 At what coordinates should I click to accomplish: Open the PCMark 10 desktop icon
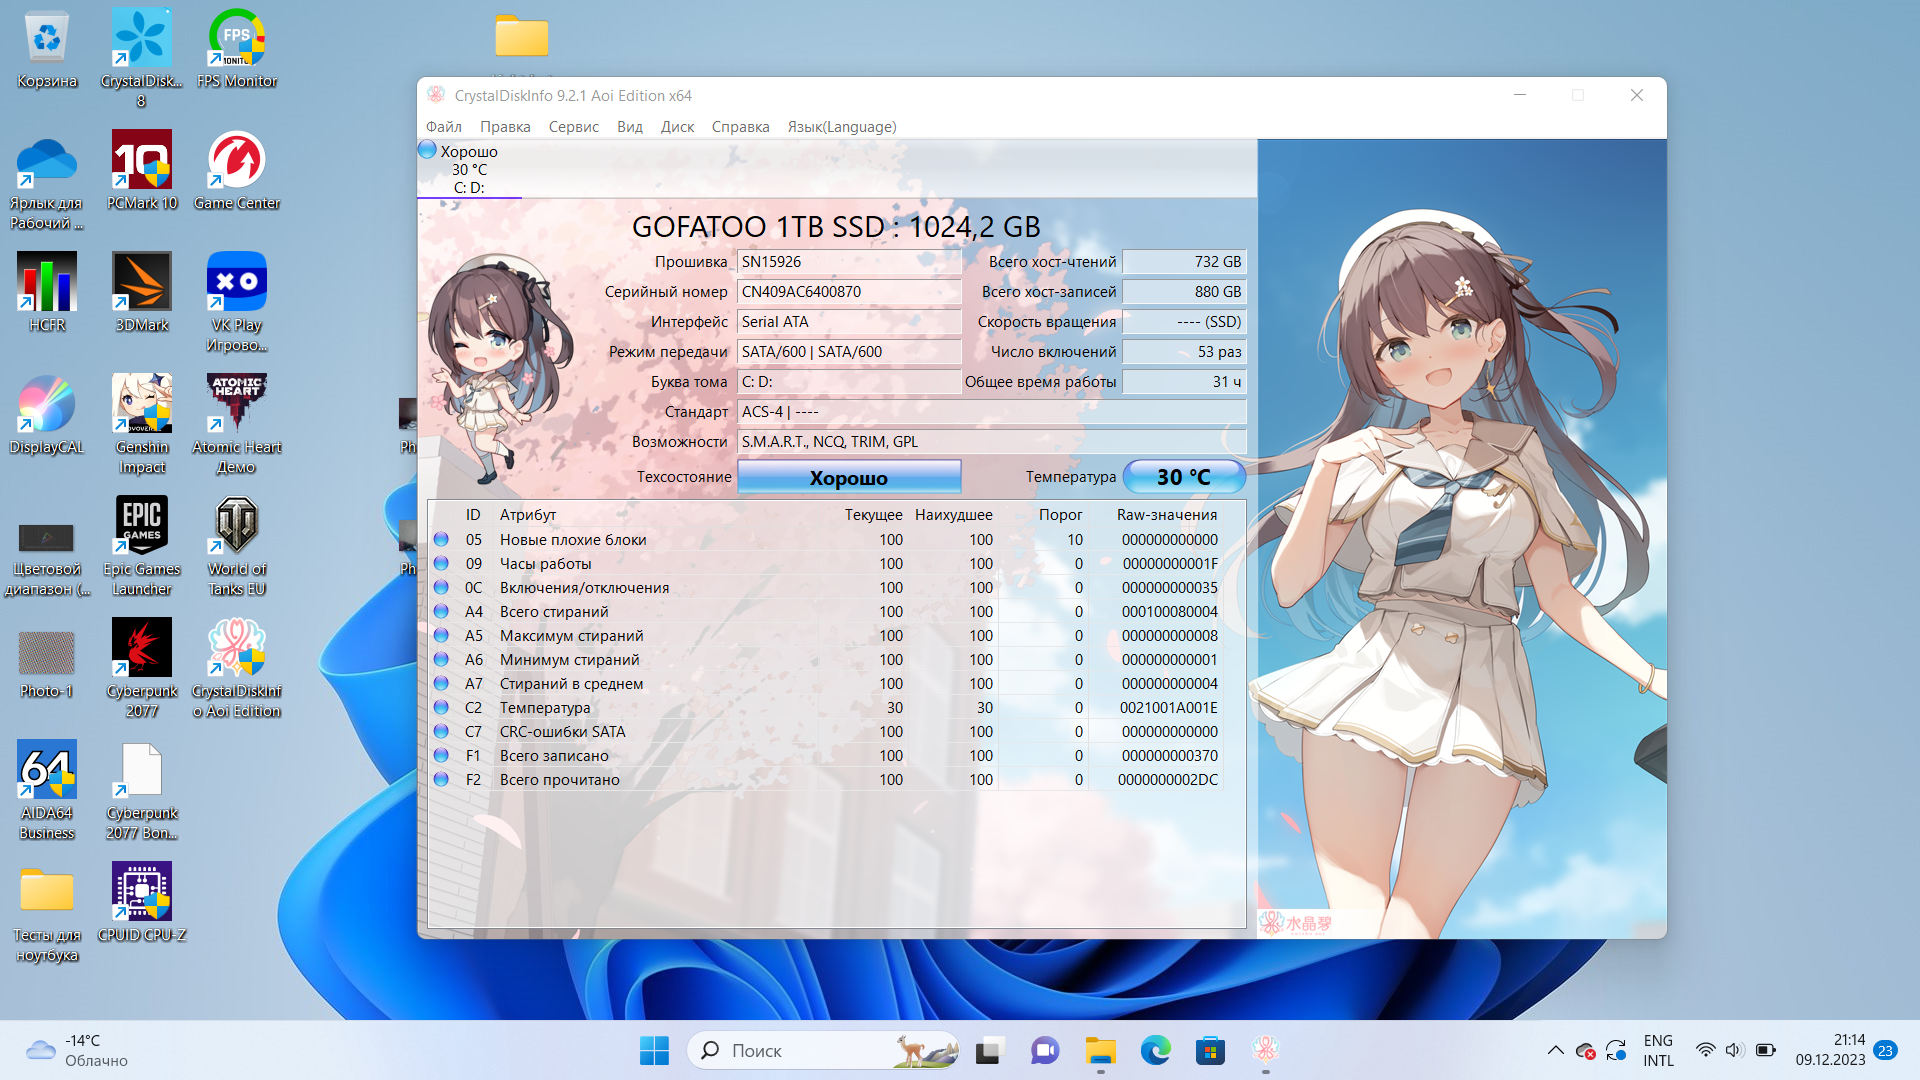[141, 160]
